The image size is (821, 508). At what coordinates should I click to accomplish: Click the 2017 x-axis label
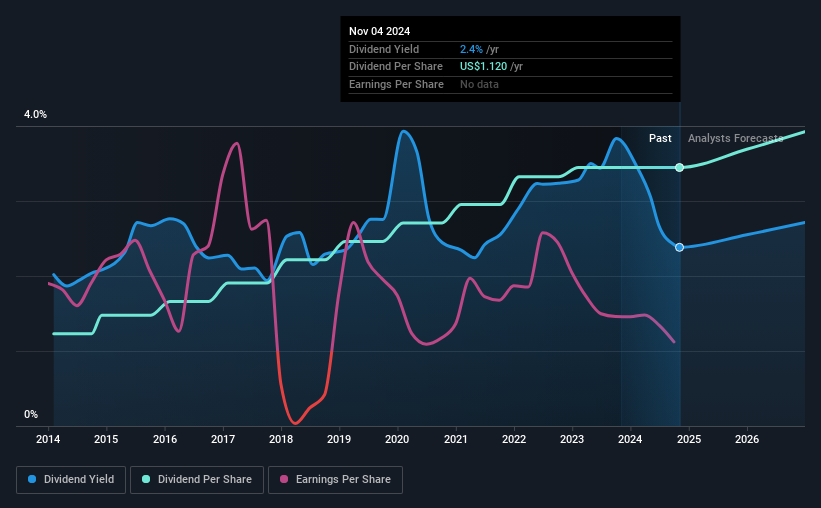223,439
